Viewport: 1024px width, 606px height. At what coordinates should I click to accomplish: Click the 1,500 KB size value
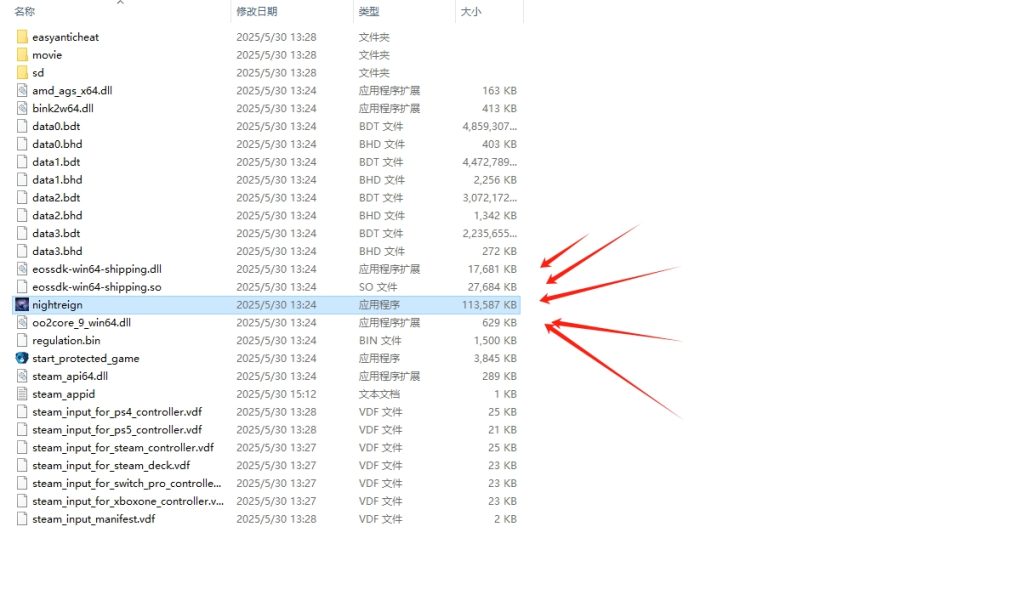pyautogui.click(x=495, y=340)
